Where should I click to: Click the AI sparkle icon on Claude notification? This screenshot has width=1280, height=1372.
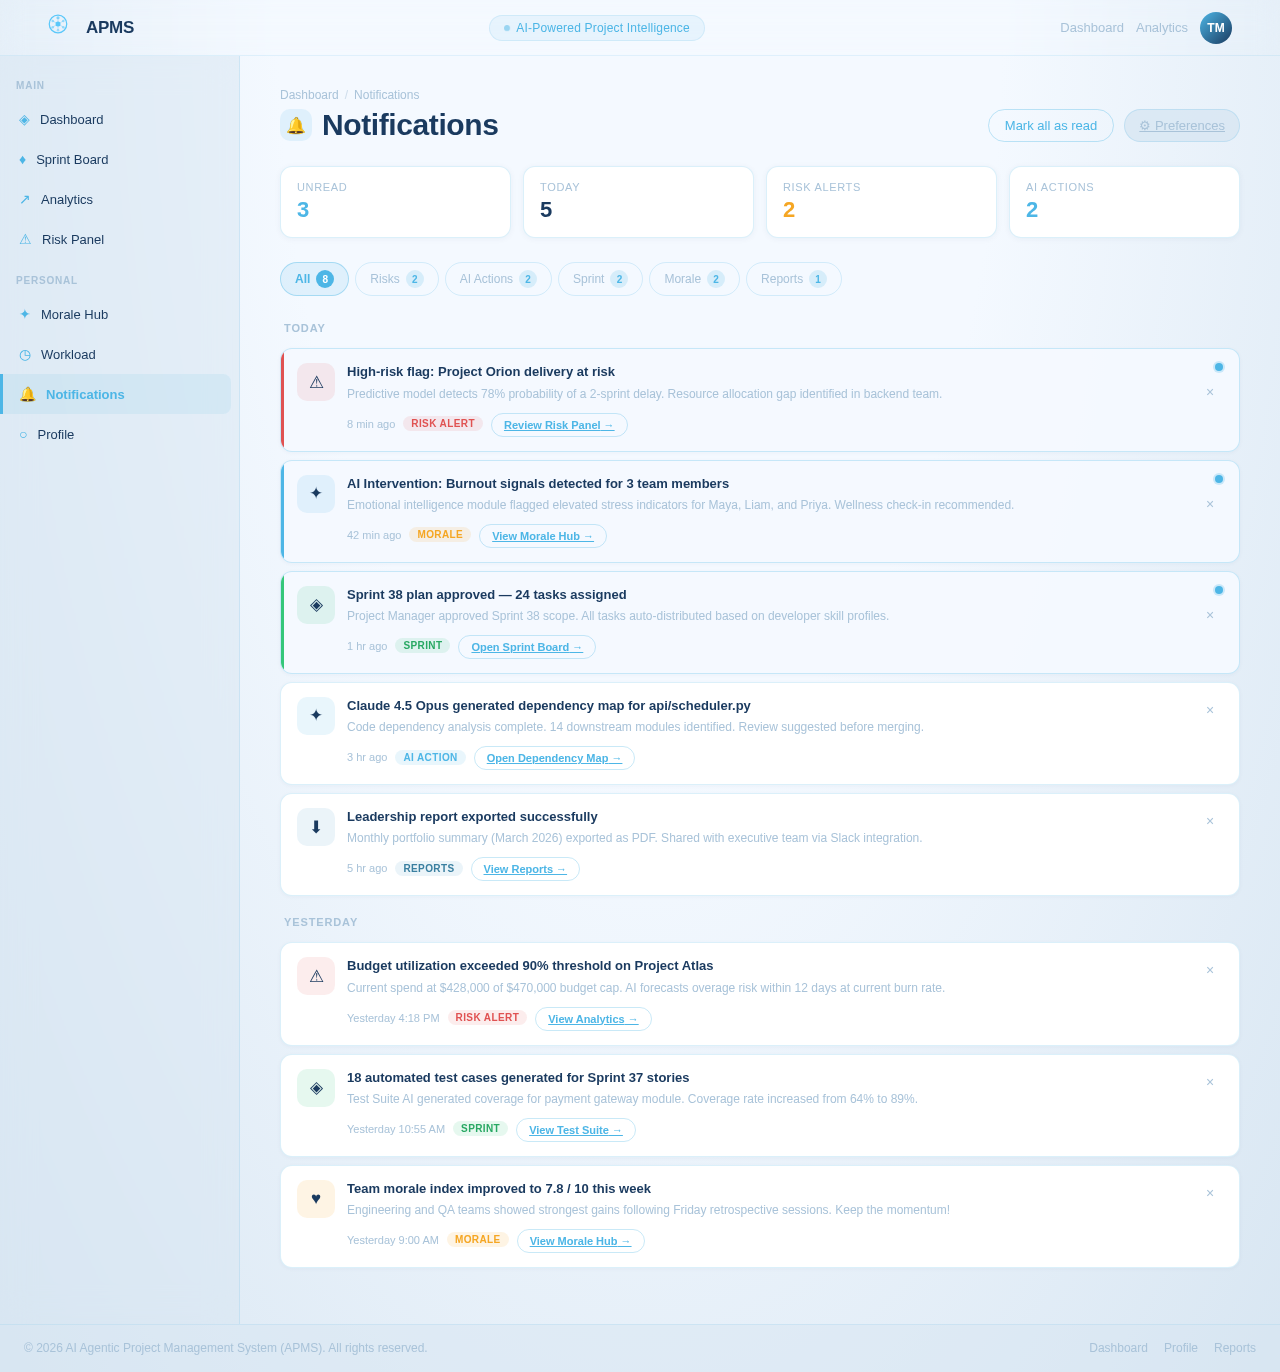315,716
